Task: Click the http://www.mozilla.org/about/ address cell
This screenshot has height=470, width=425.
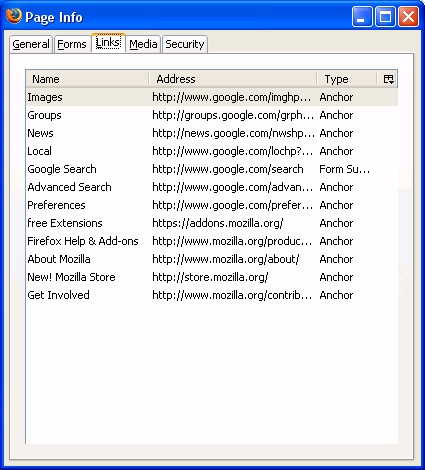Action: click(226, 259)
